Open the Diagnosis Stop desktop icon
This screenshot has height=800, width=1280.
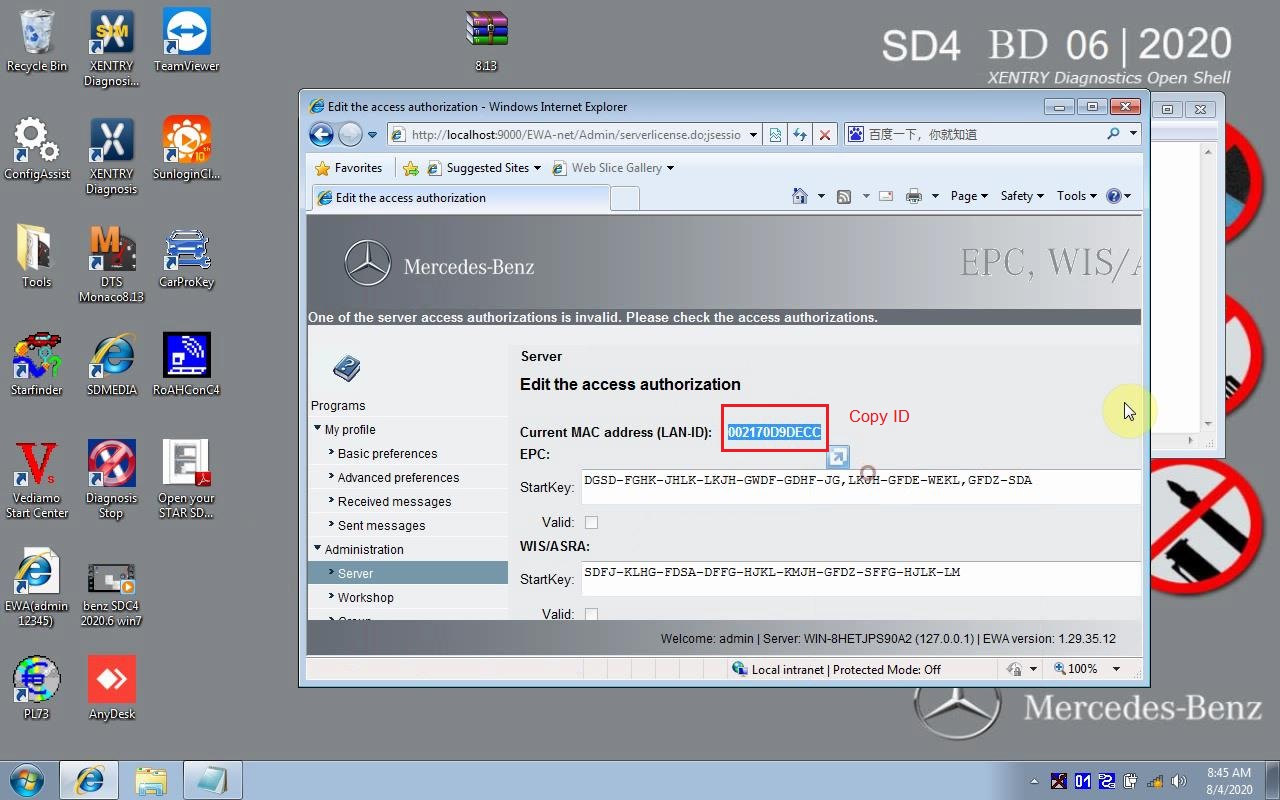point(111,480)
